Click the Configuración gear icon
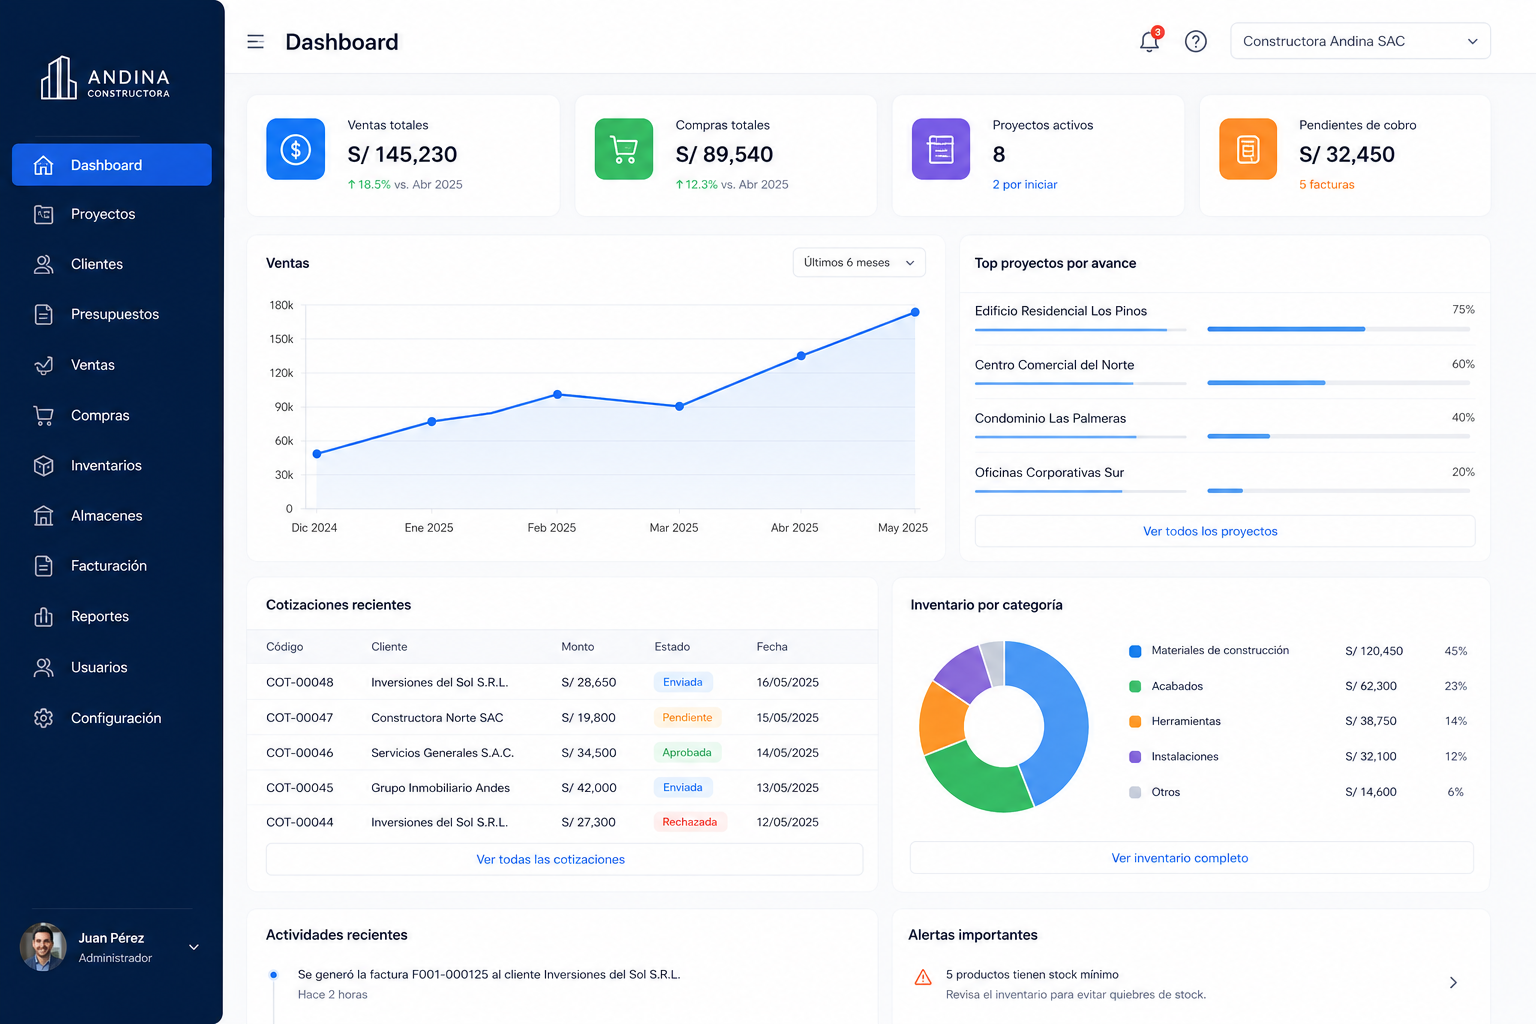This screenshot has width=1536, height=1024. (43, 718)
